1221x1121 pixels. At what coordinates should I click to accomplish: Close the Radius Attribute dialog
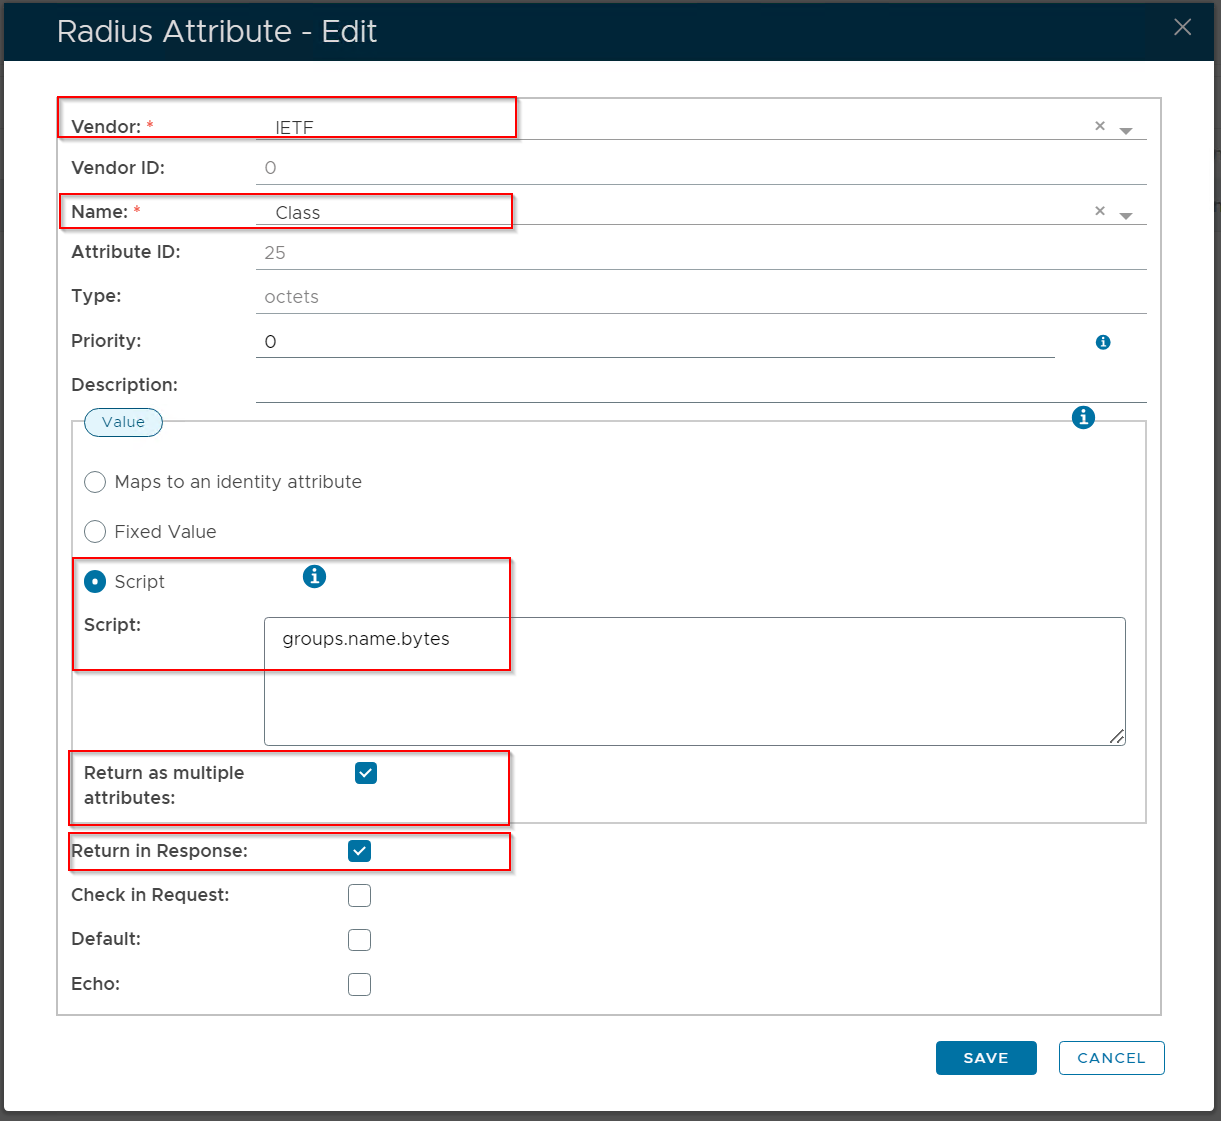click(1182, 28)
